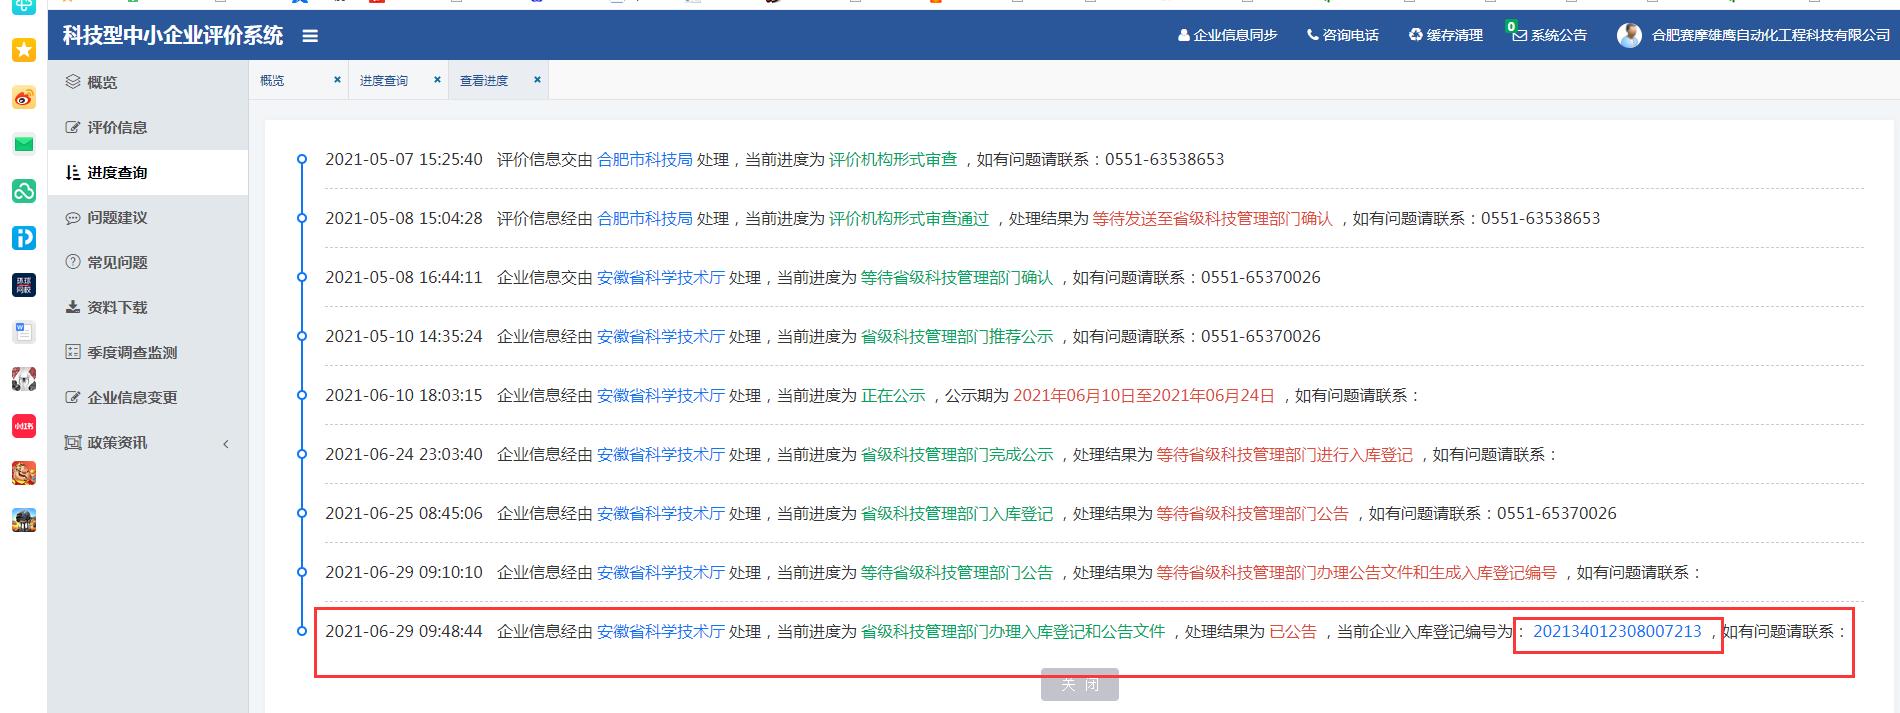
Task: Open the Weibo icon in left dock
Action: (x=24, y=98)
